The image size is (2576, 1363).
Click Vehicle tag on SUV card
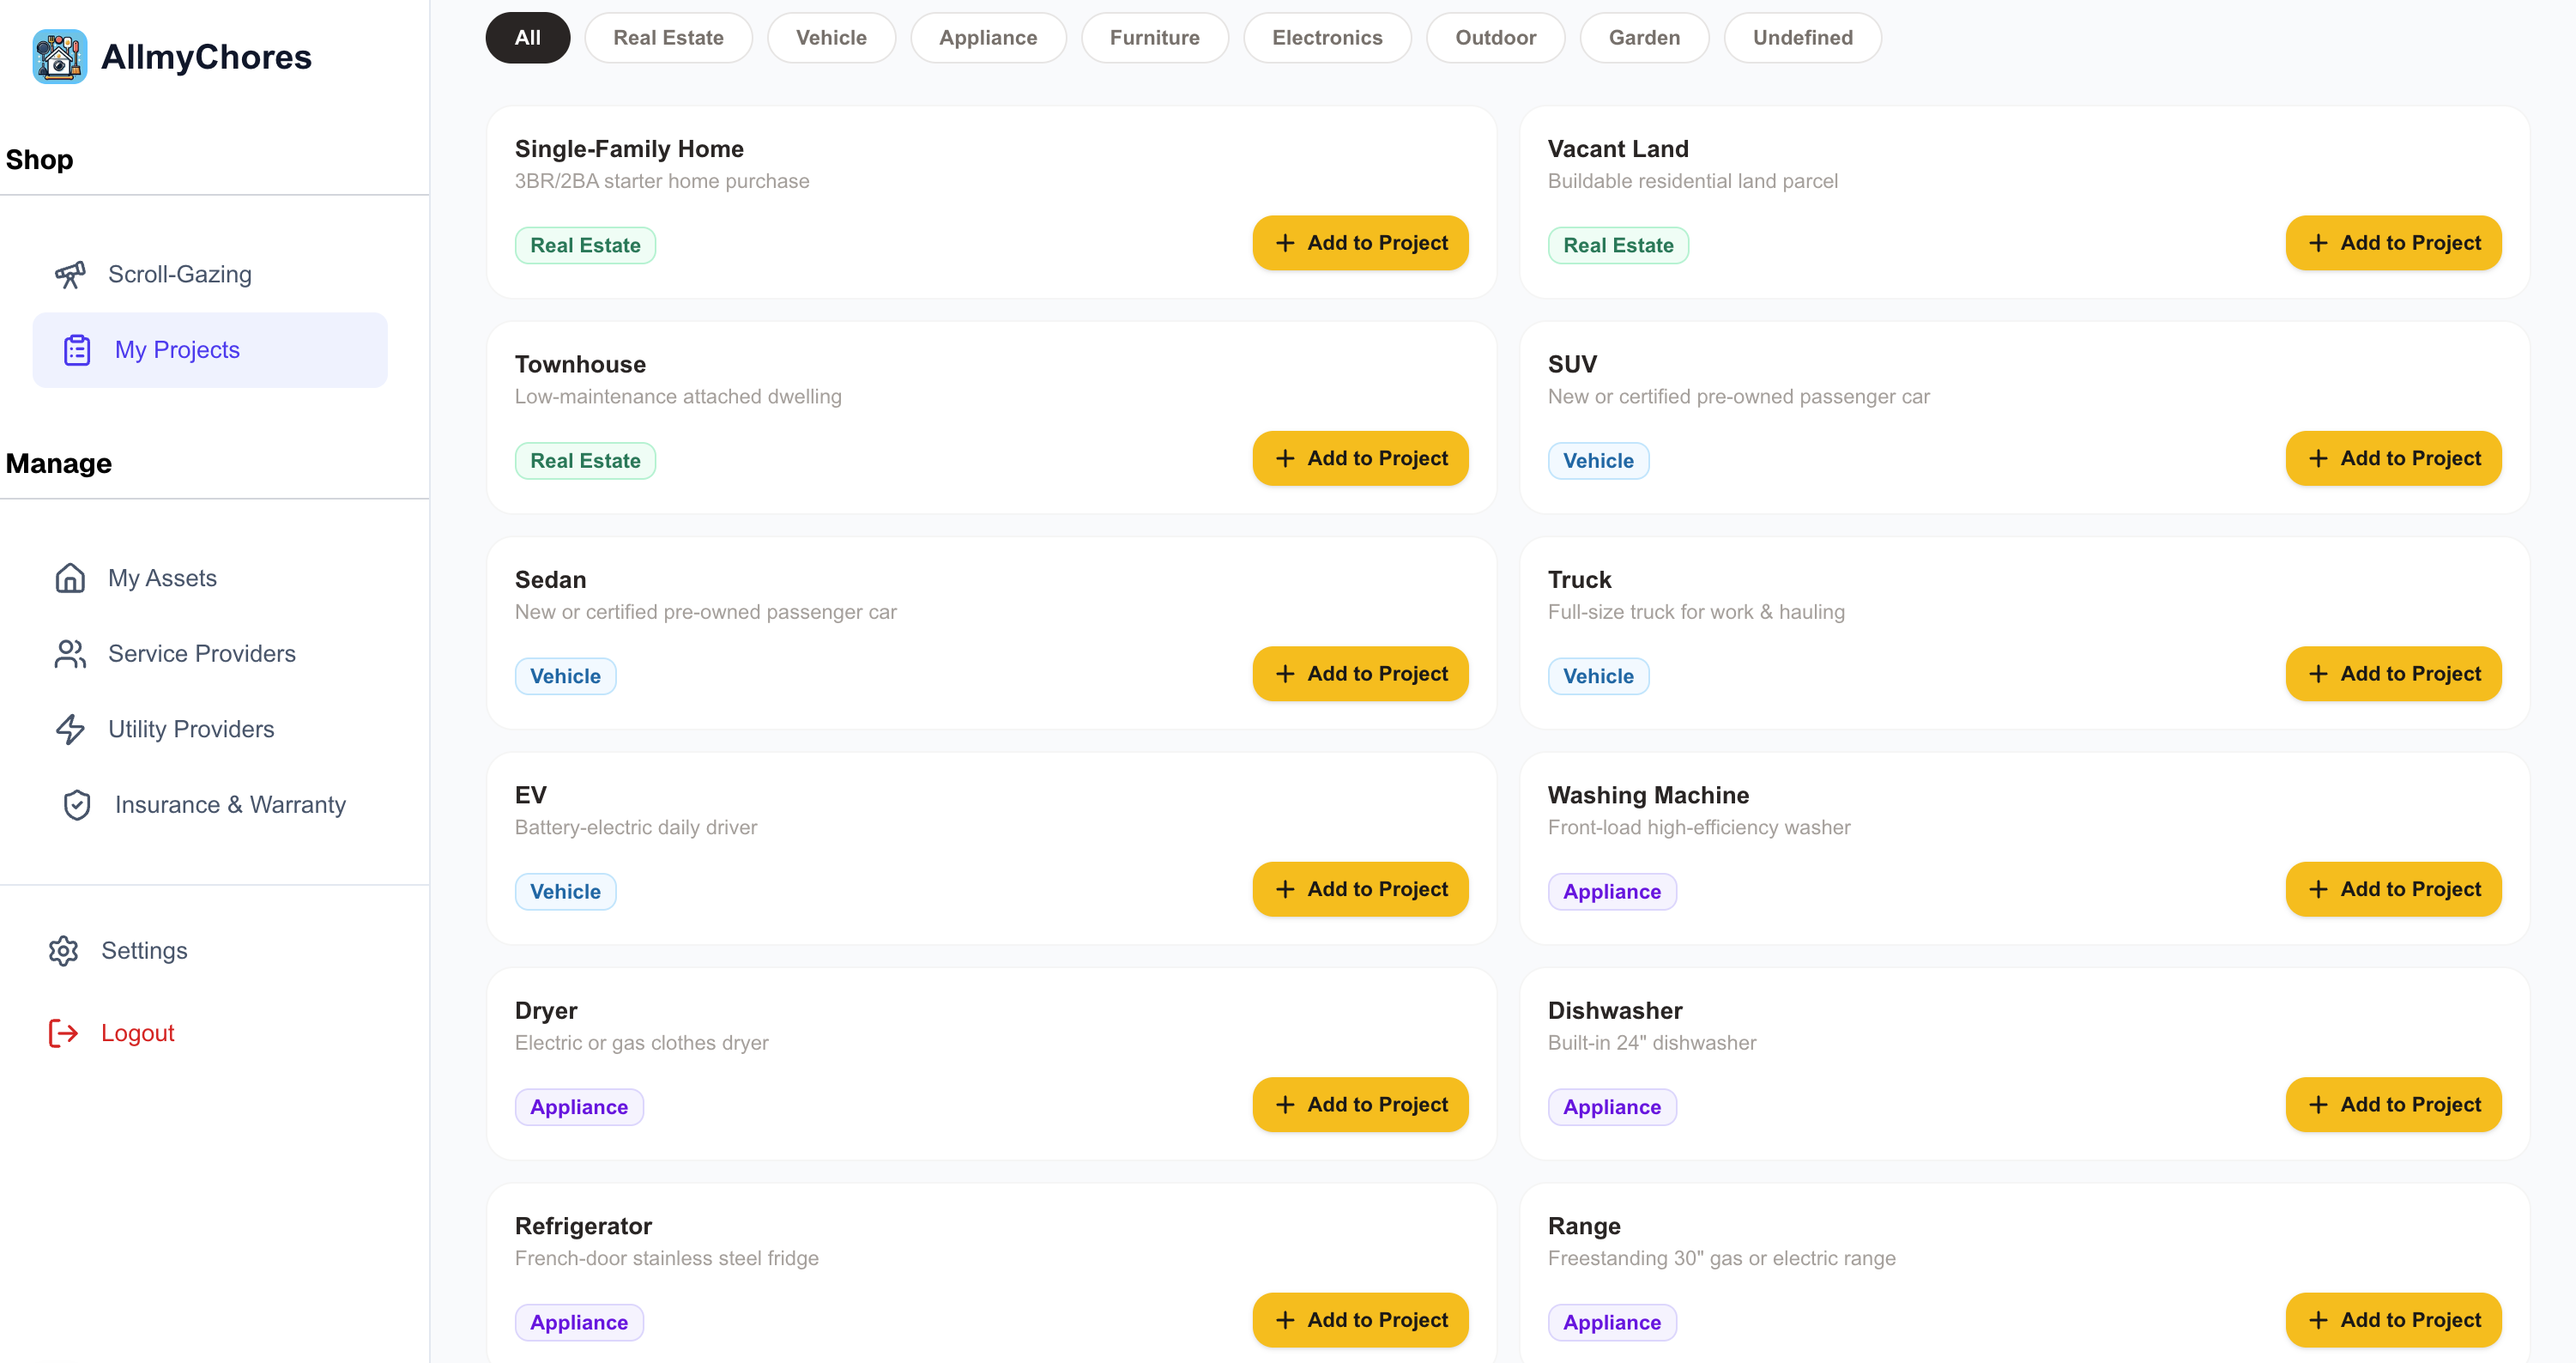1598,461
